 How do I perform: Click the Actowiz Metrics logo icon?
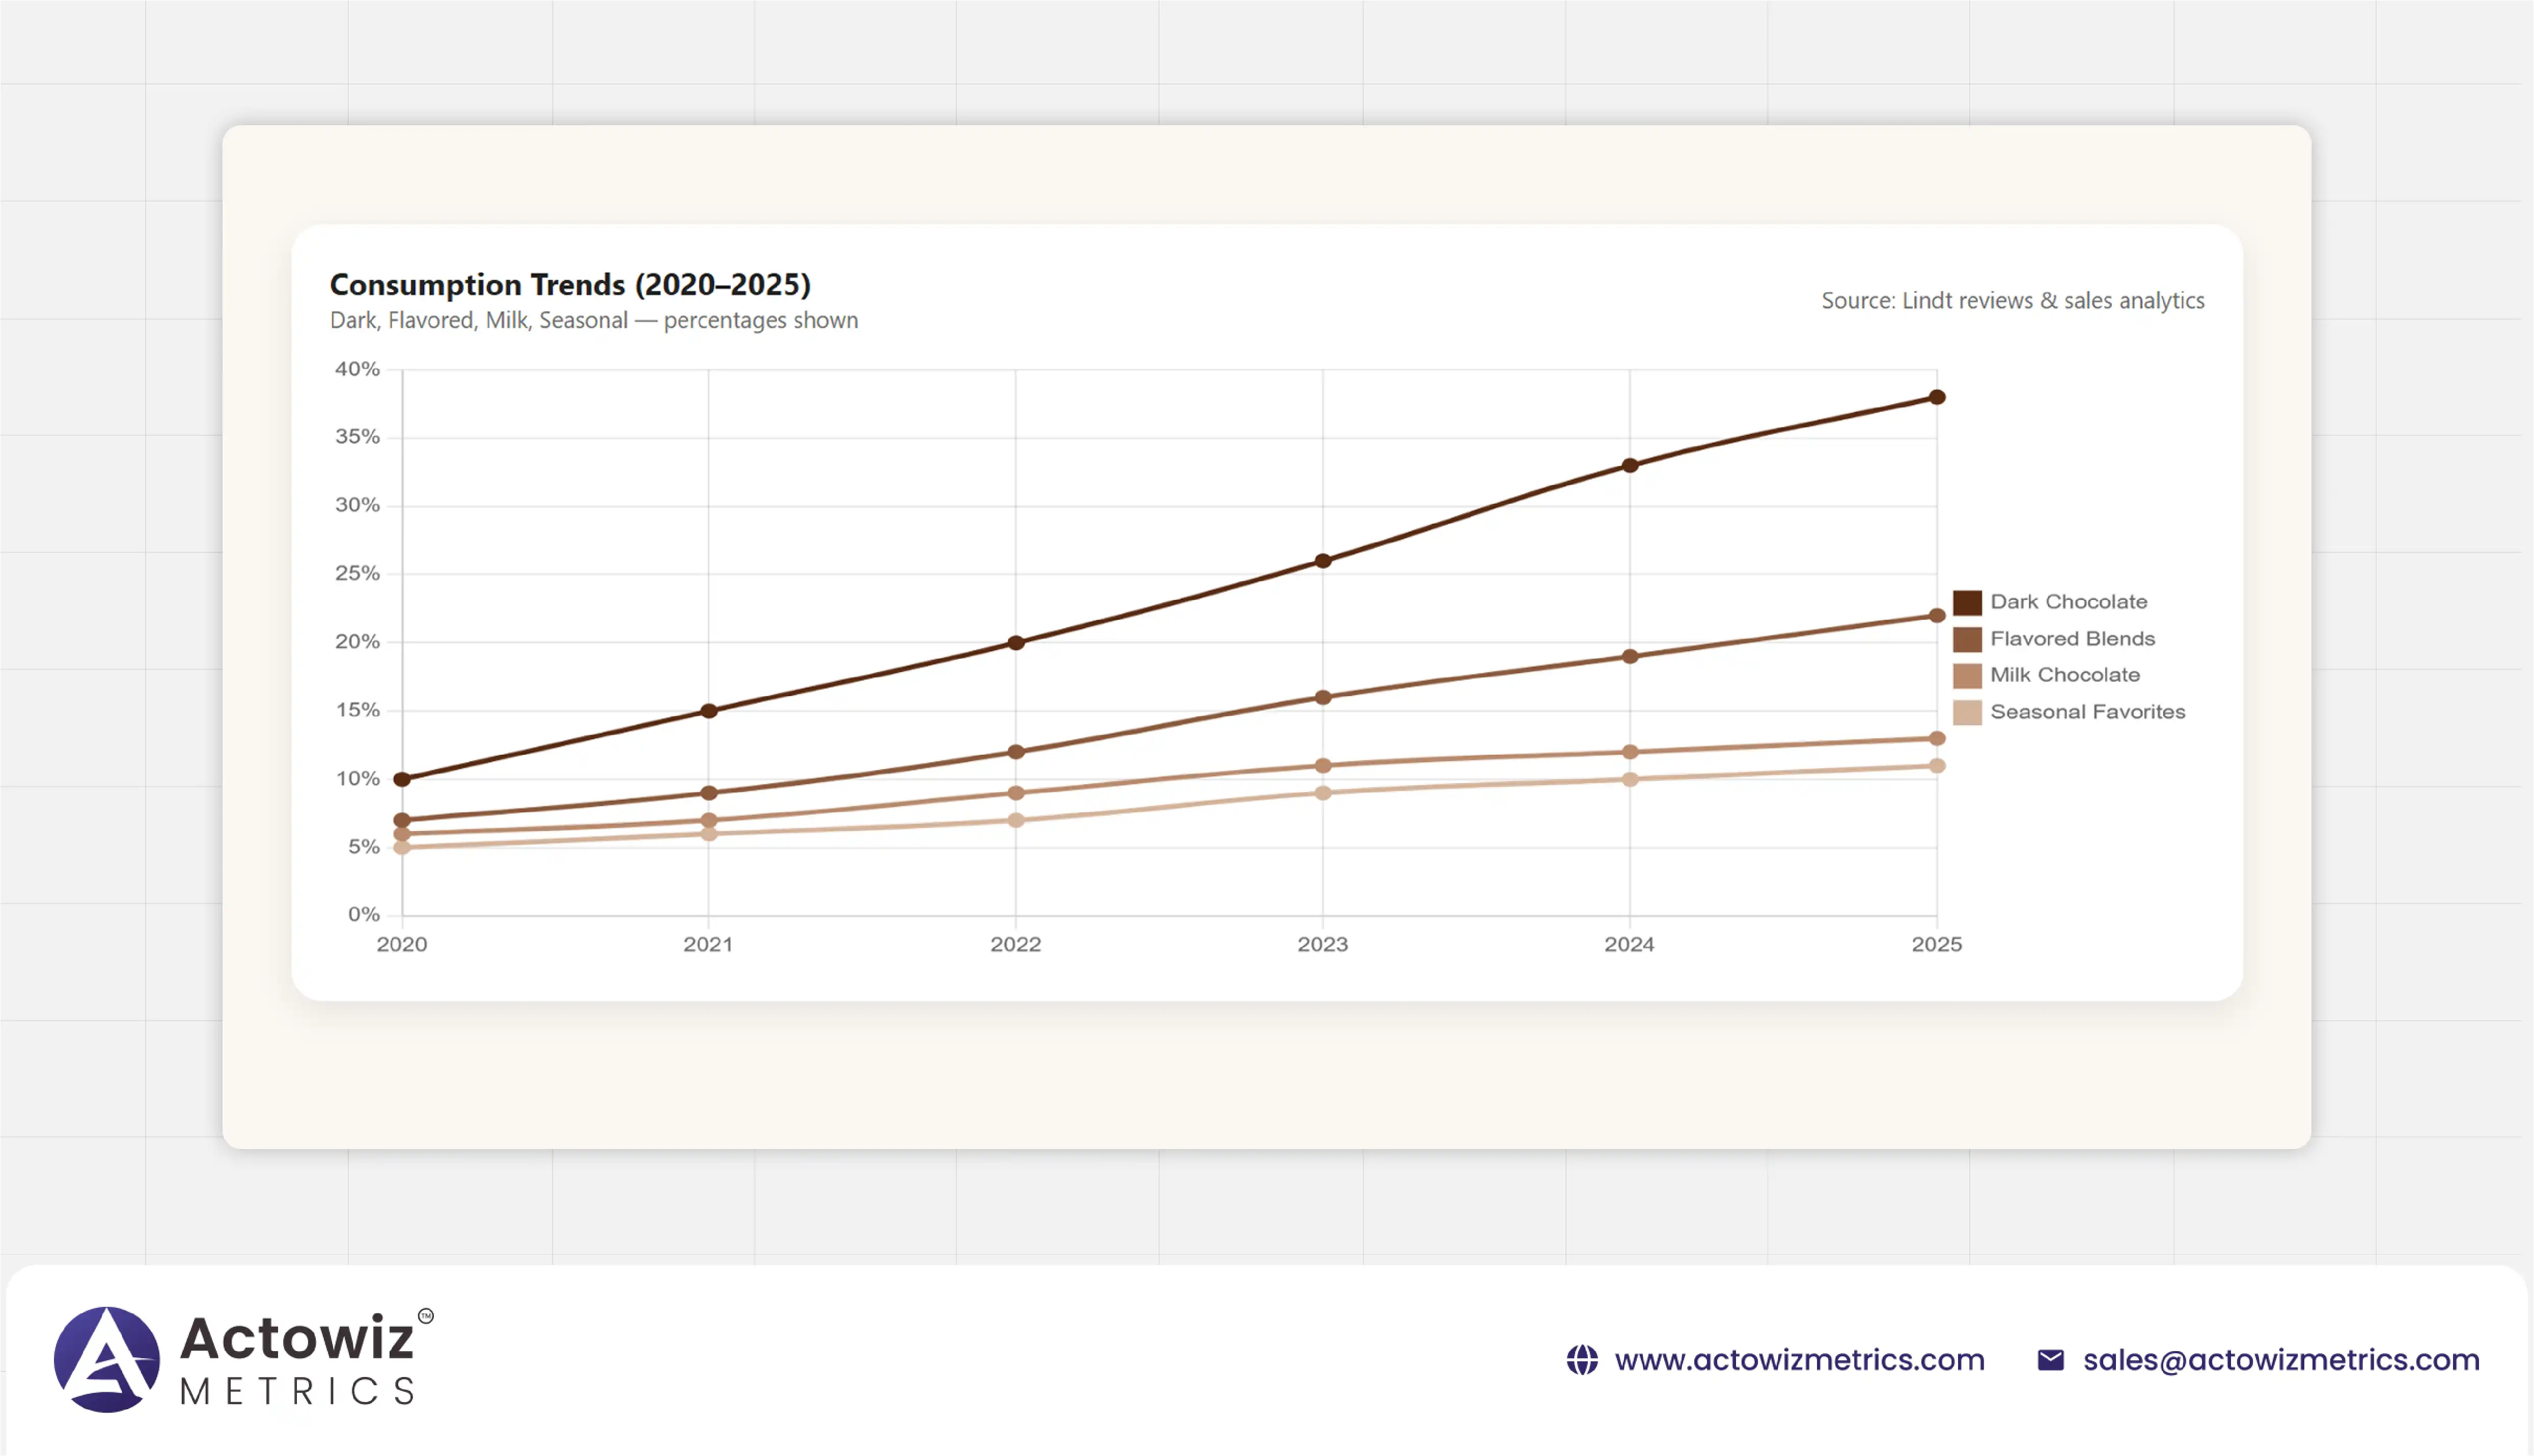(106, 1359)
